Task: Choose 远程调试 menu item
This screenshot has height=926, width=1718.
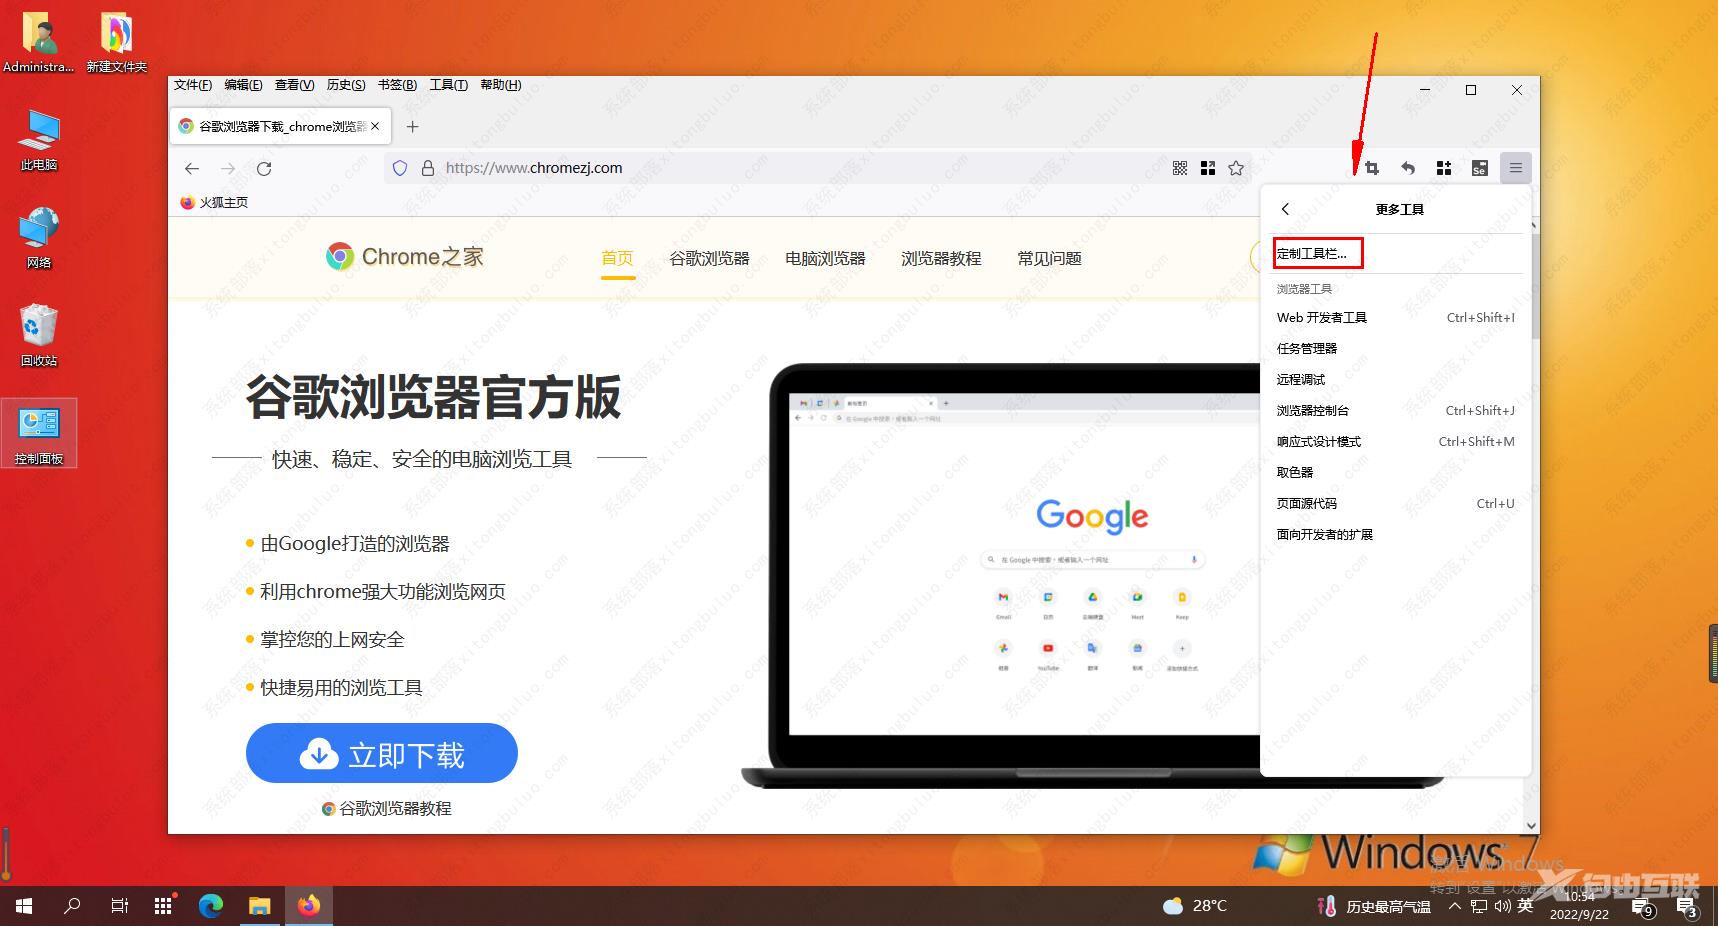Action: (x=1395, y=379)
